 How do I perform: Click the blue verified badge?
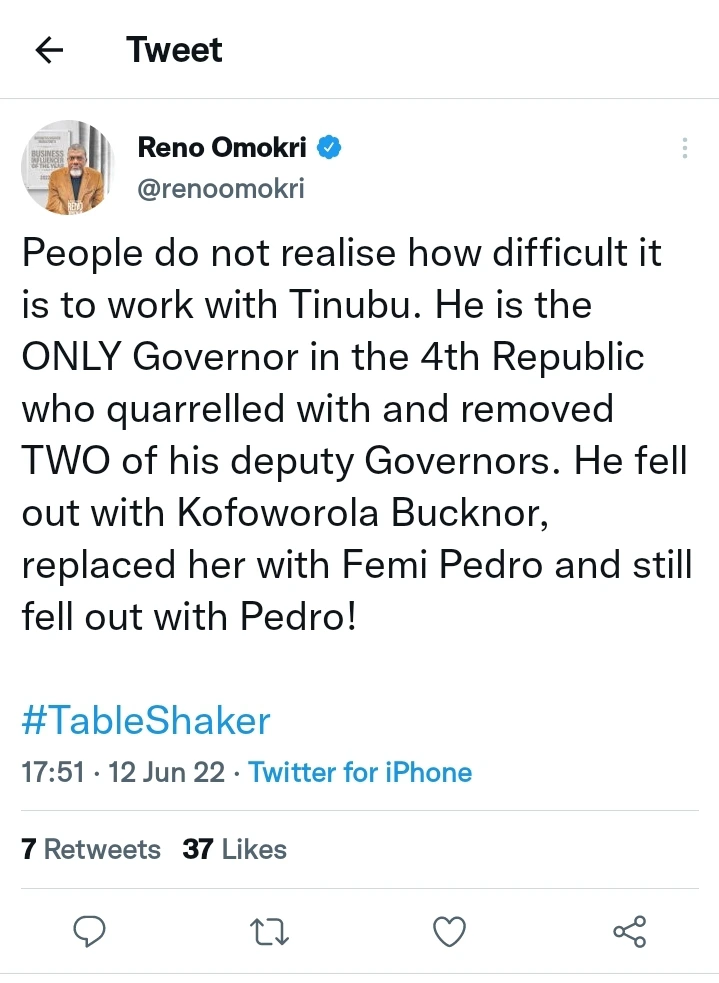[x=331, y=148]
